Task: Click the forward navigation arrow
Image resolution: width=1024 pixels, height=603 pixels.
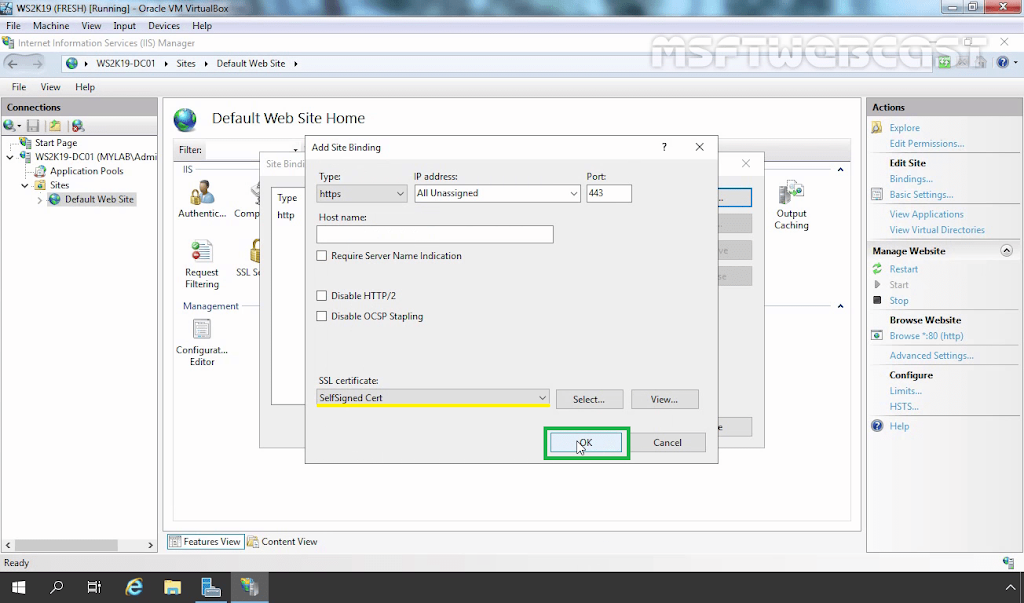Action: click(x=37, y=63)
